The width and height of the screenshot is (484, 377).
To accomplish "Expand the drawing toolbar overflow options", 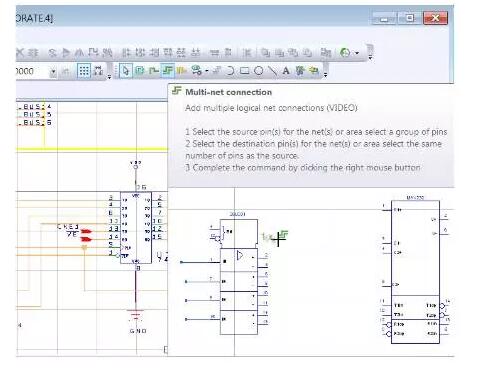I will [x=325, y=75].
